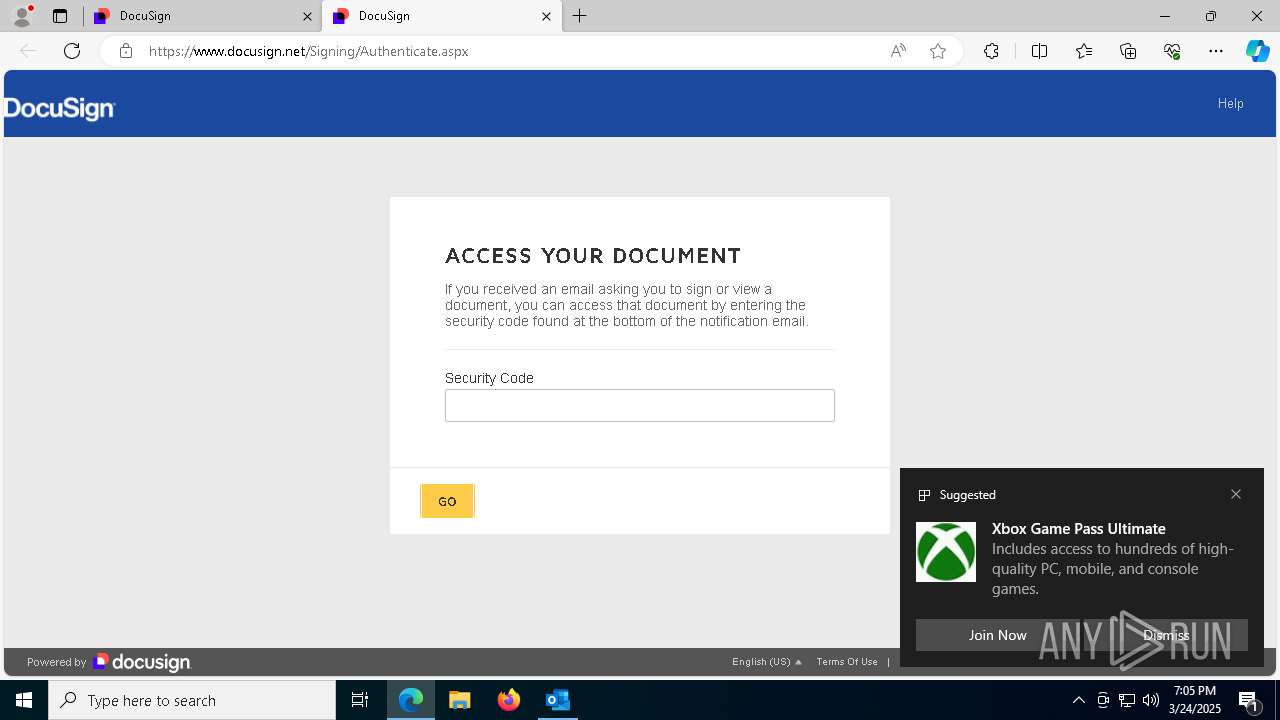The image size is (1280, 720).
Task: Open the tab actions menu icon
Action: pos(60,16)
